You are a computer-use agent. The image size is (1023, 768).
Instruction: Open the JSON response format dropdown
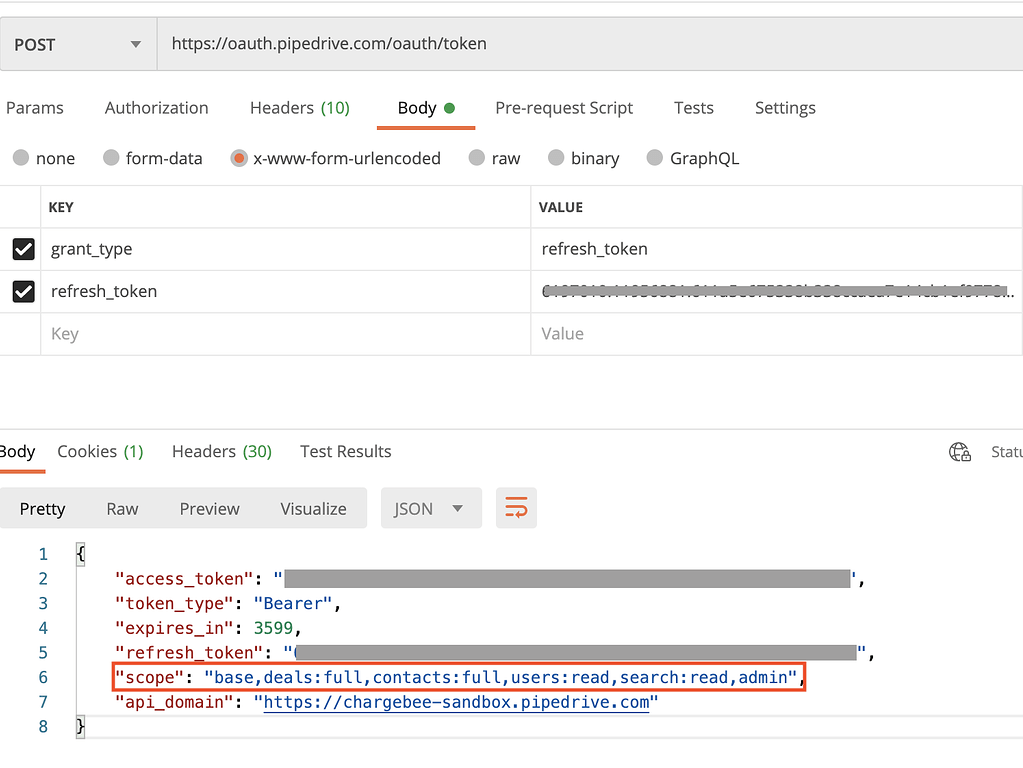pos(430,508)
